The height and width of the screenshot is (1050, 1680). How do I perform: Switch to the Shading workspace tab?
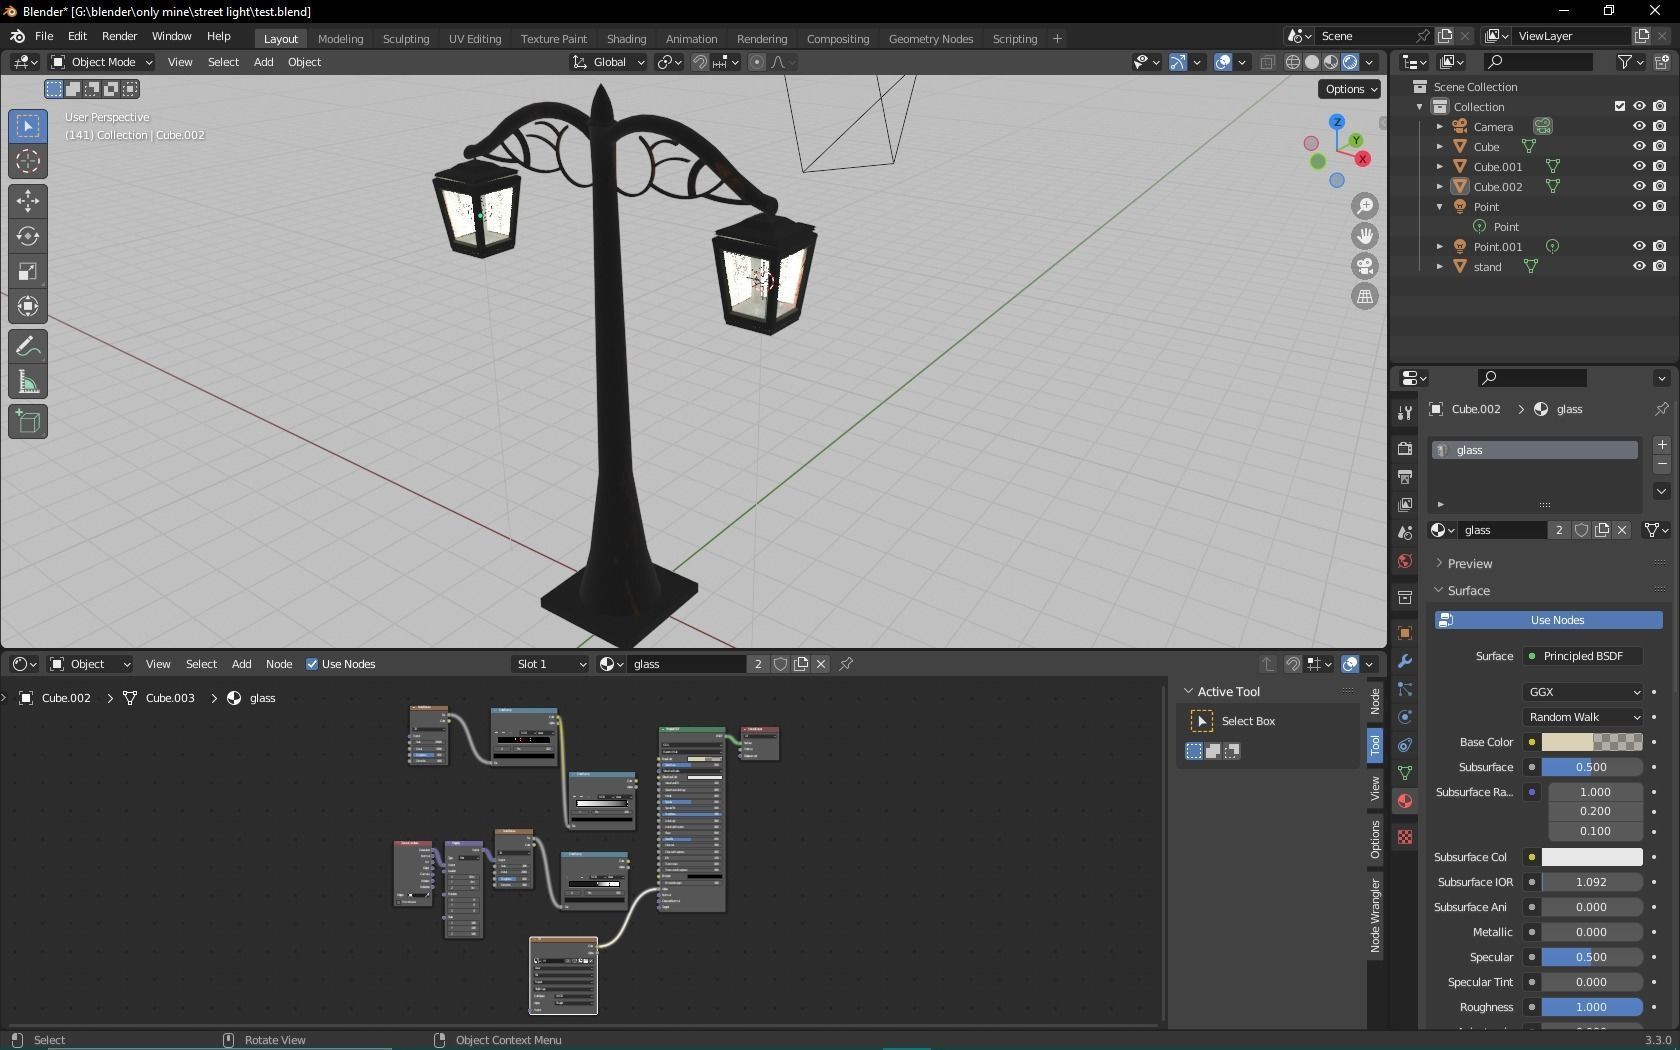[626, 38]
